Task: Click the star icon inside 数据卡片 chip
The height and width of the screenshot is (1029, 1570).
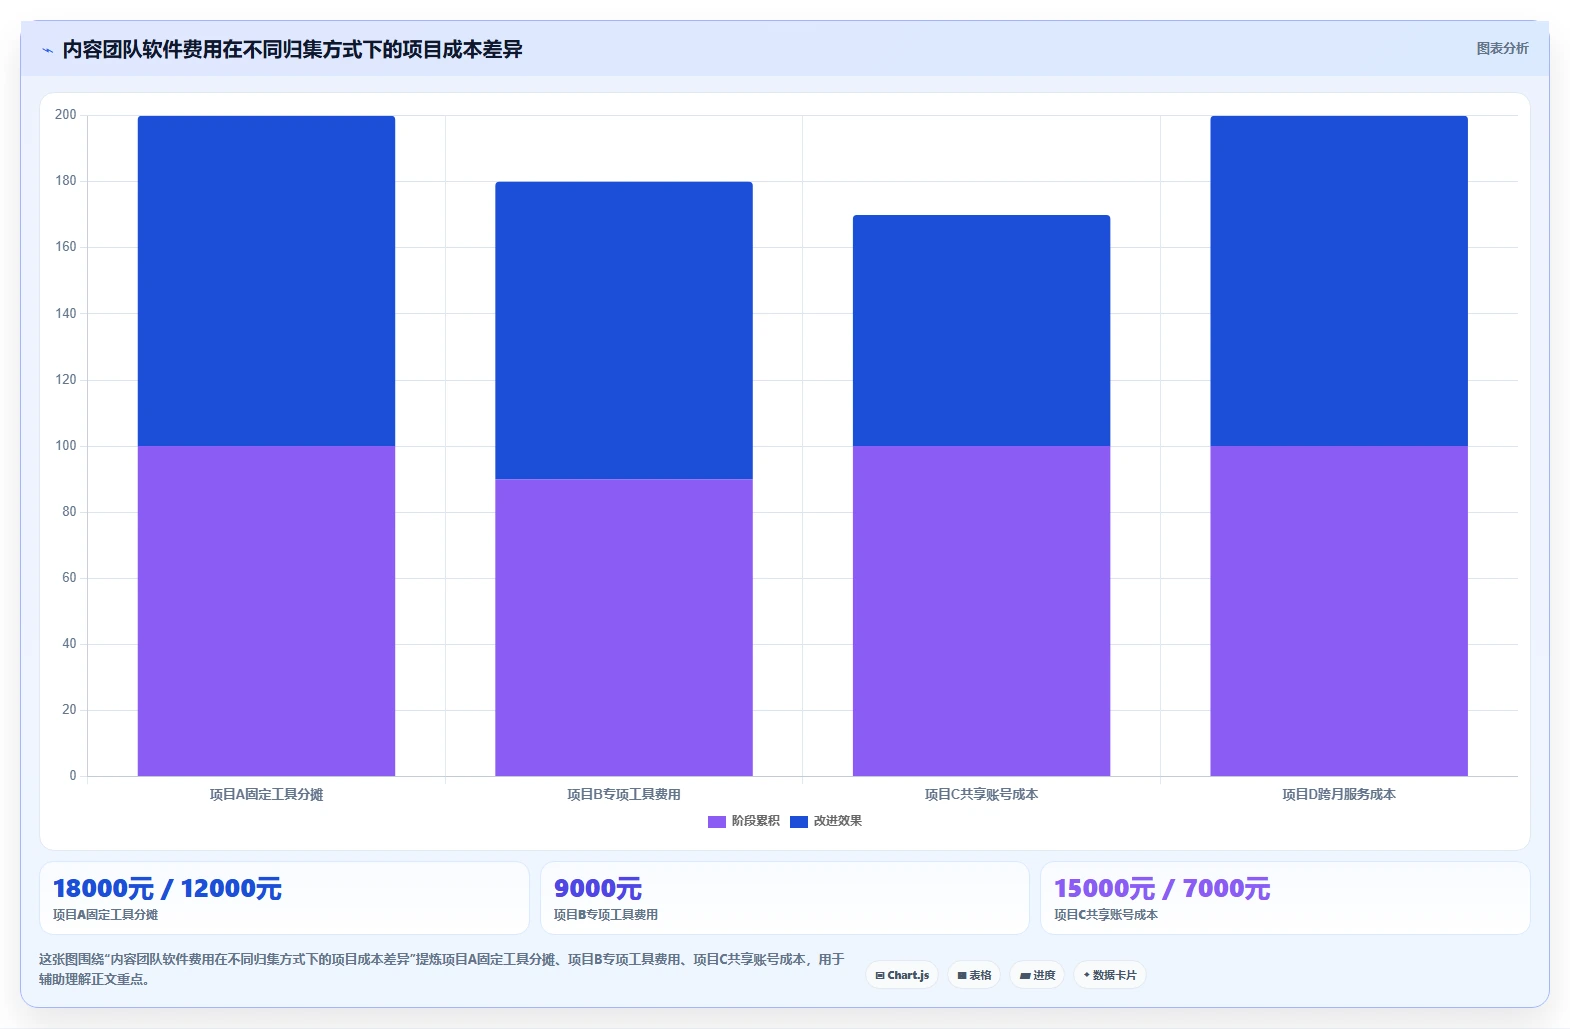Action: pos(1087,974)
